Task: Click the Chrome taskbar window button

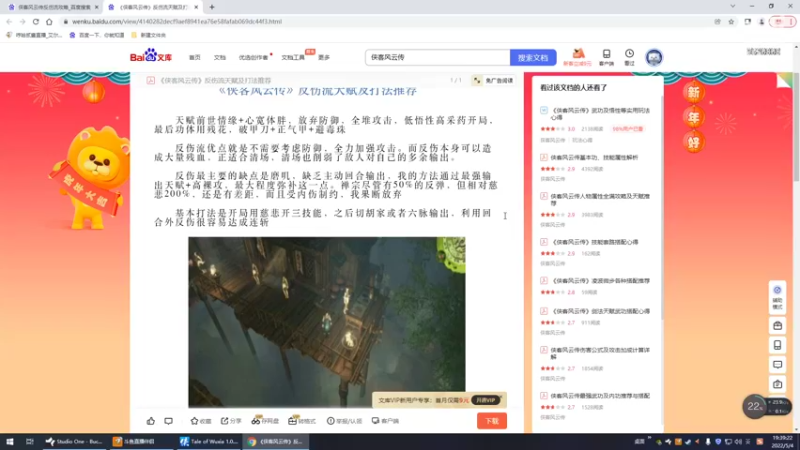Action: (276, 442)
